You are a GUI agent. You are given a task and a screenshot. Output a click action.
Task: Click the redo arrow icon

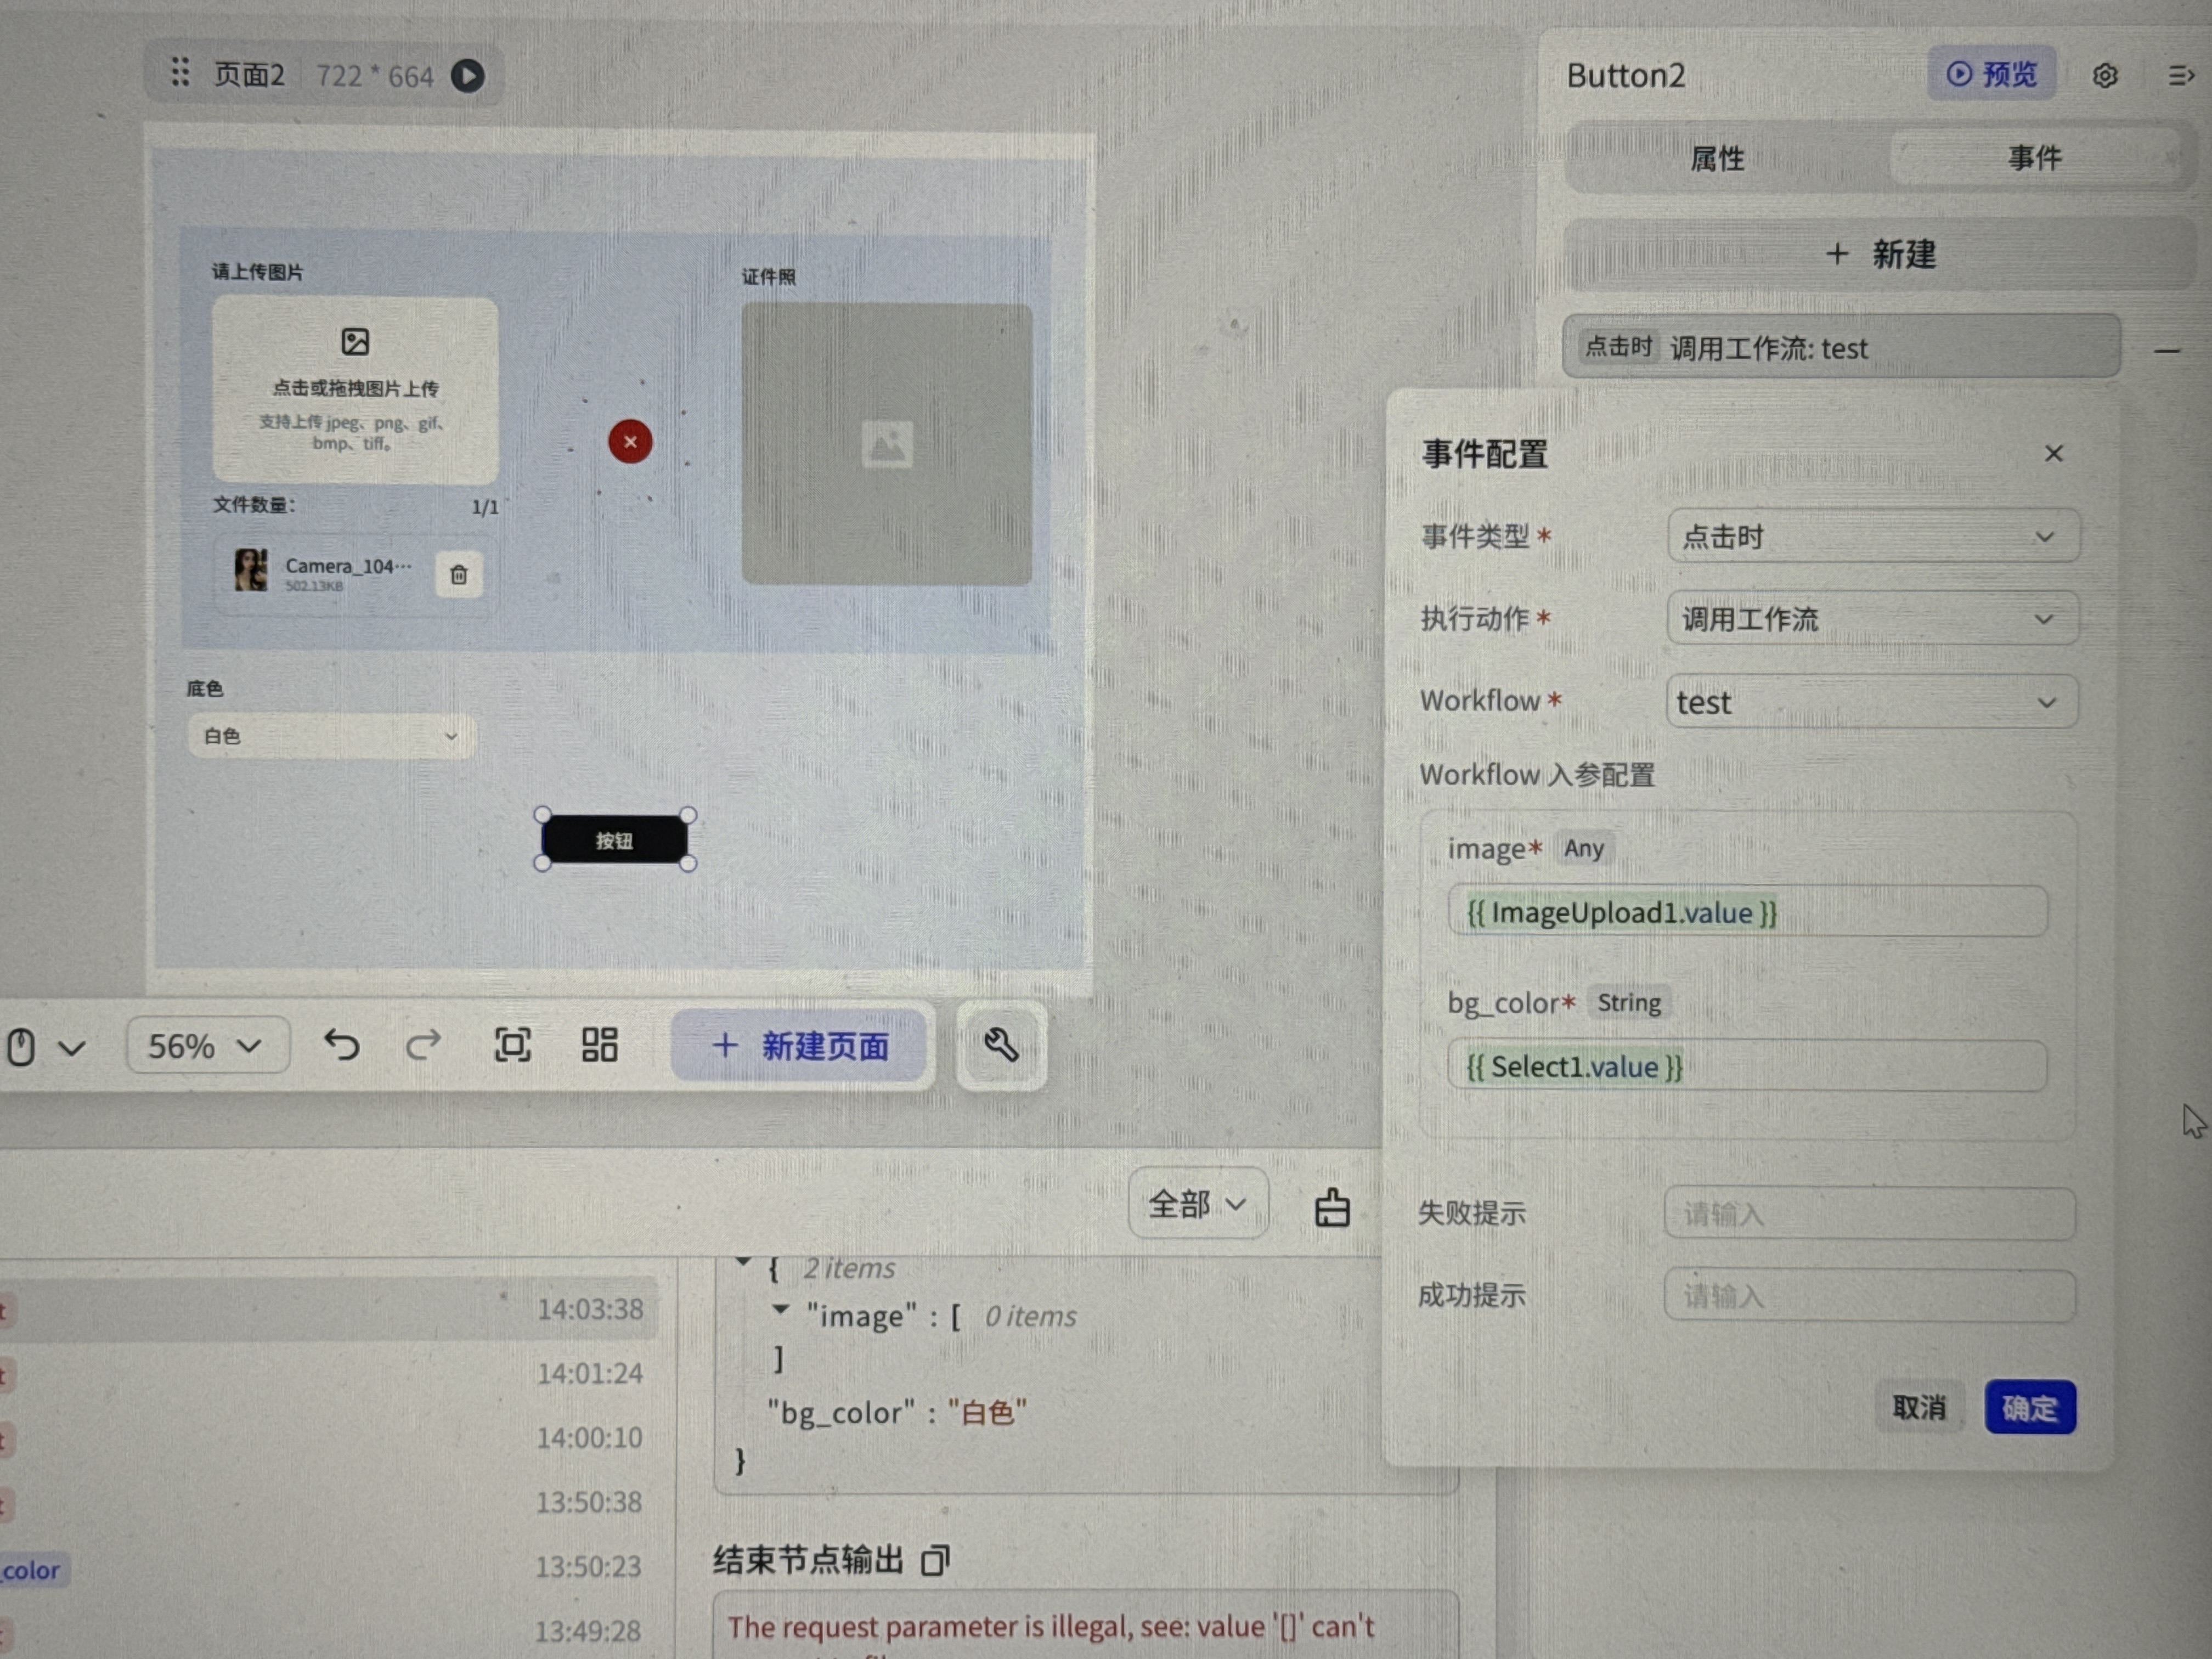click(424, 1045)
